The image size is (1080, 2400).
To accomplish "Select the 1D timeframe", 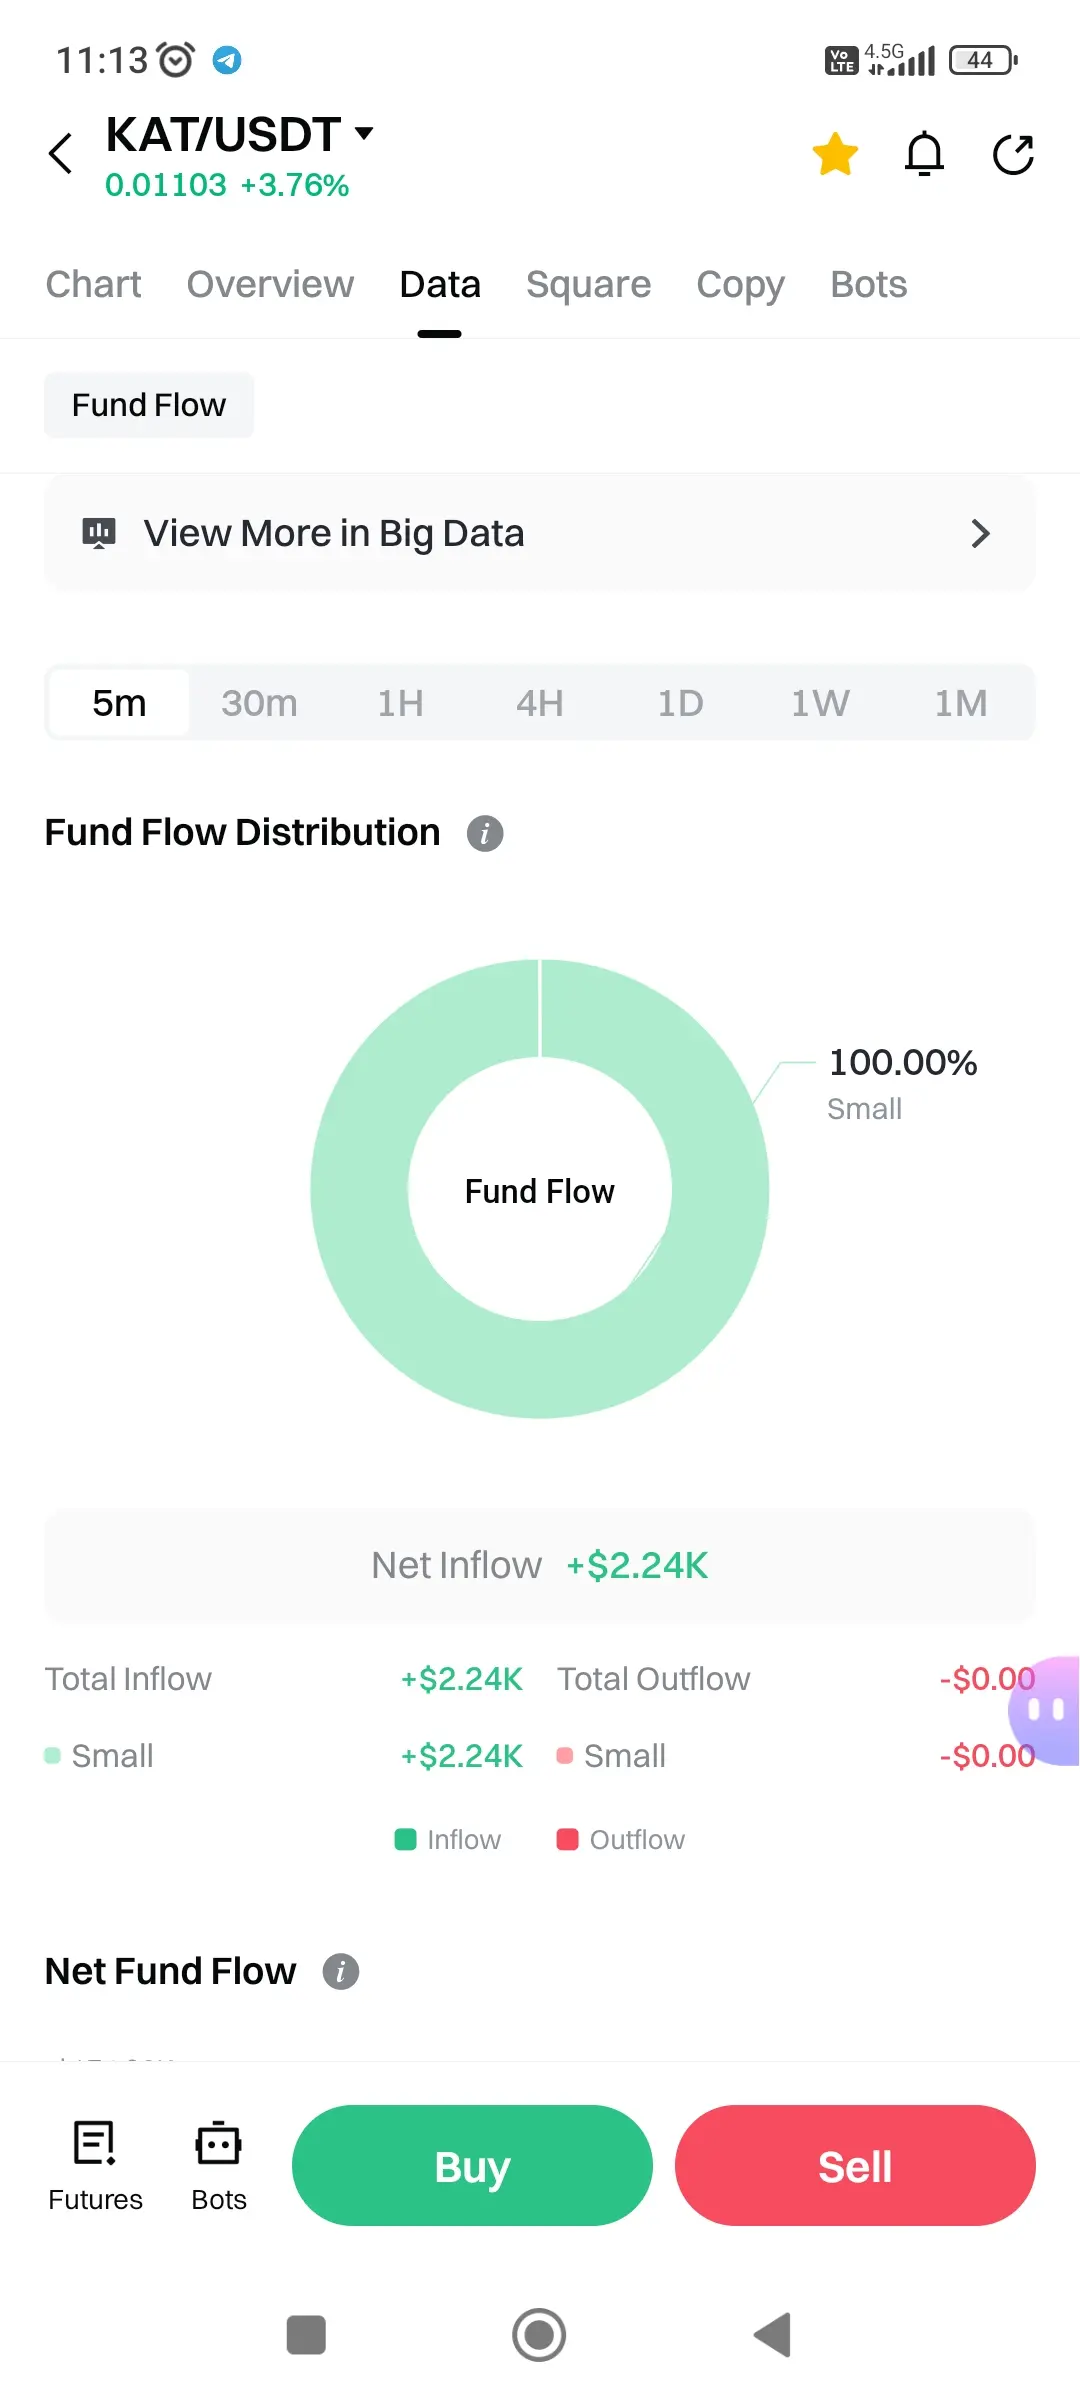I will pos(680,703).
